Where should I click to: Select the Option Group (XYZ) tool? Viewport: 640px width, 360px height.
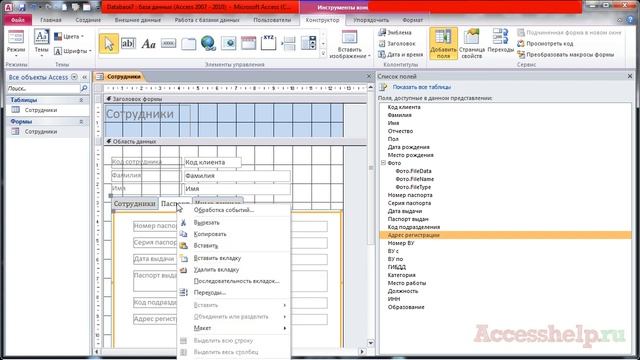pyautogui.click(x=268, y=43)
